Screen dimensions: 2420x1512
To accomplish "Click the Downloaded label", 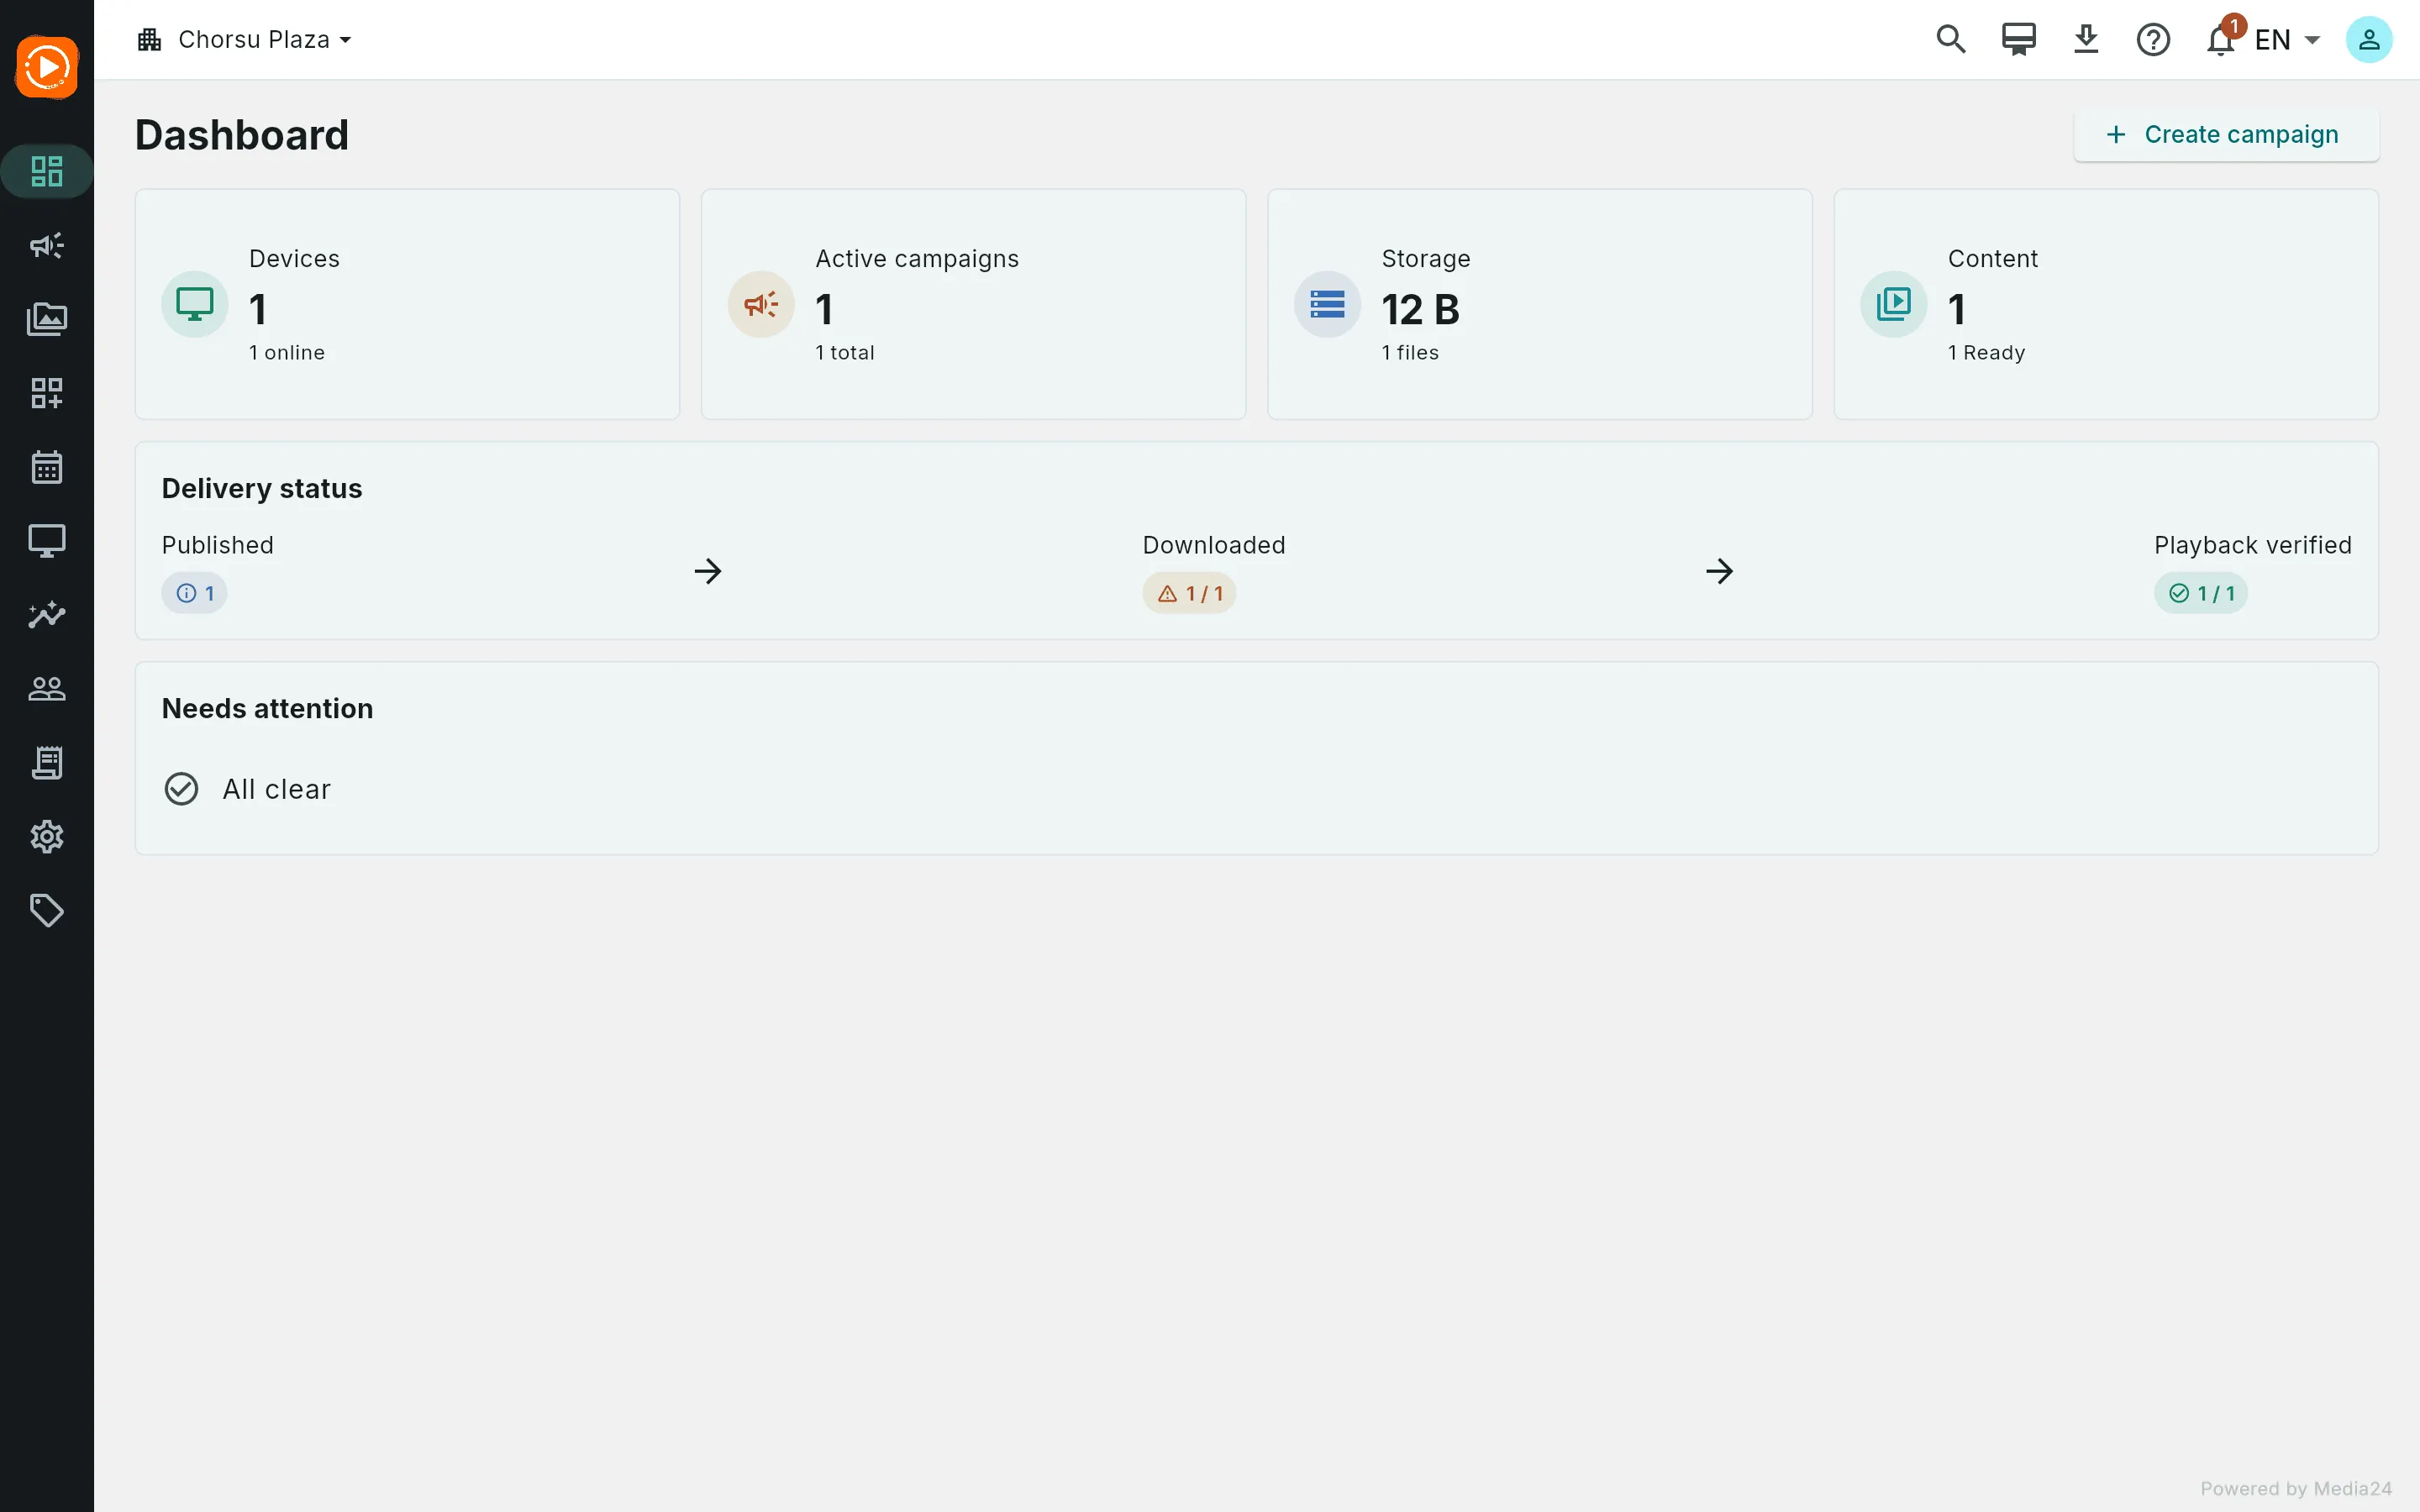I will [x=1214, y=545].
